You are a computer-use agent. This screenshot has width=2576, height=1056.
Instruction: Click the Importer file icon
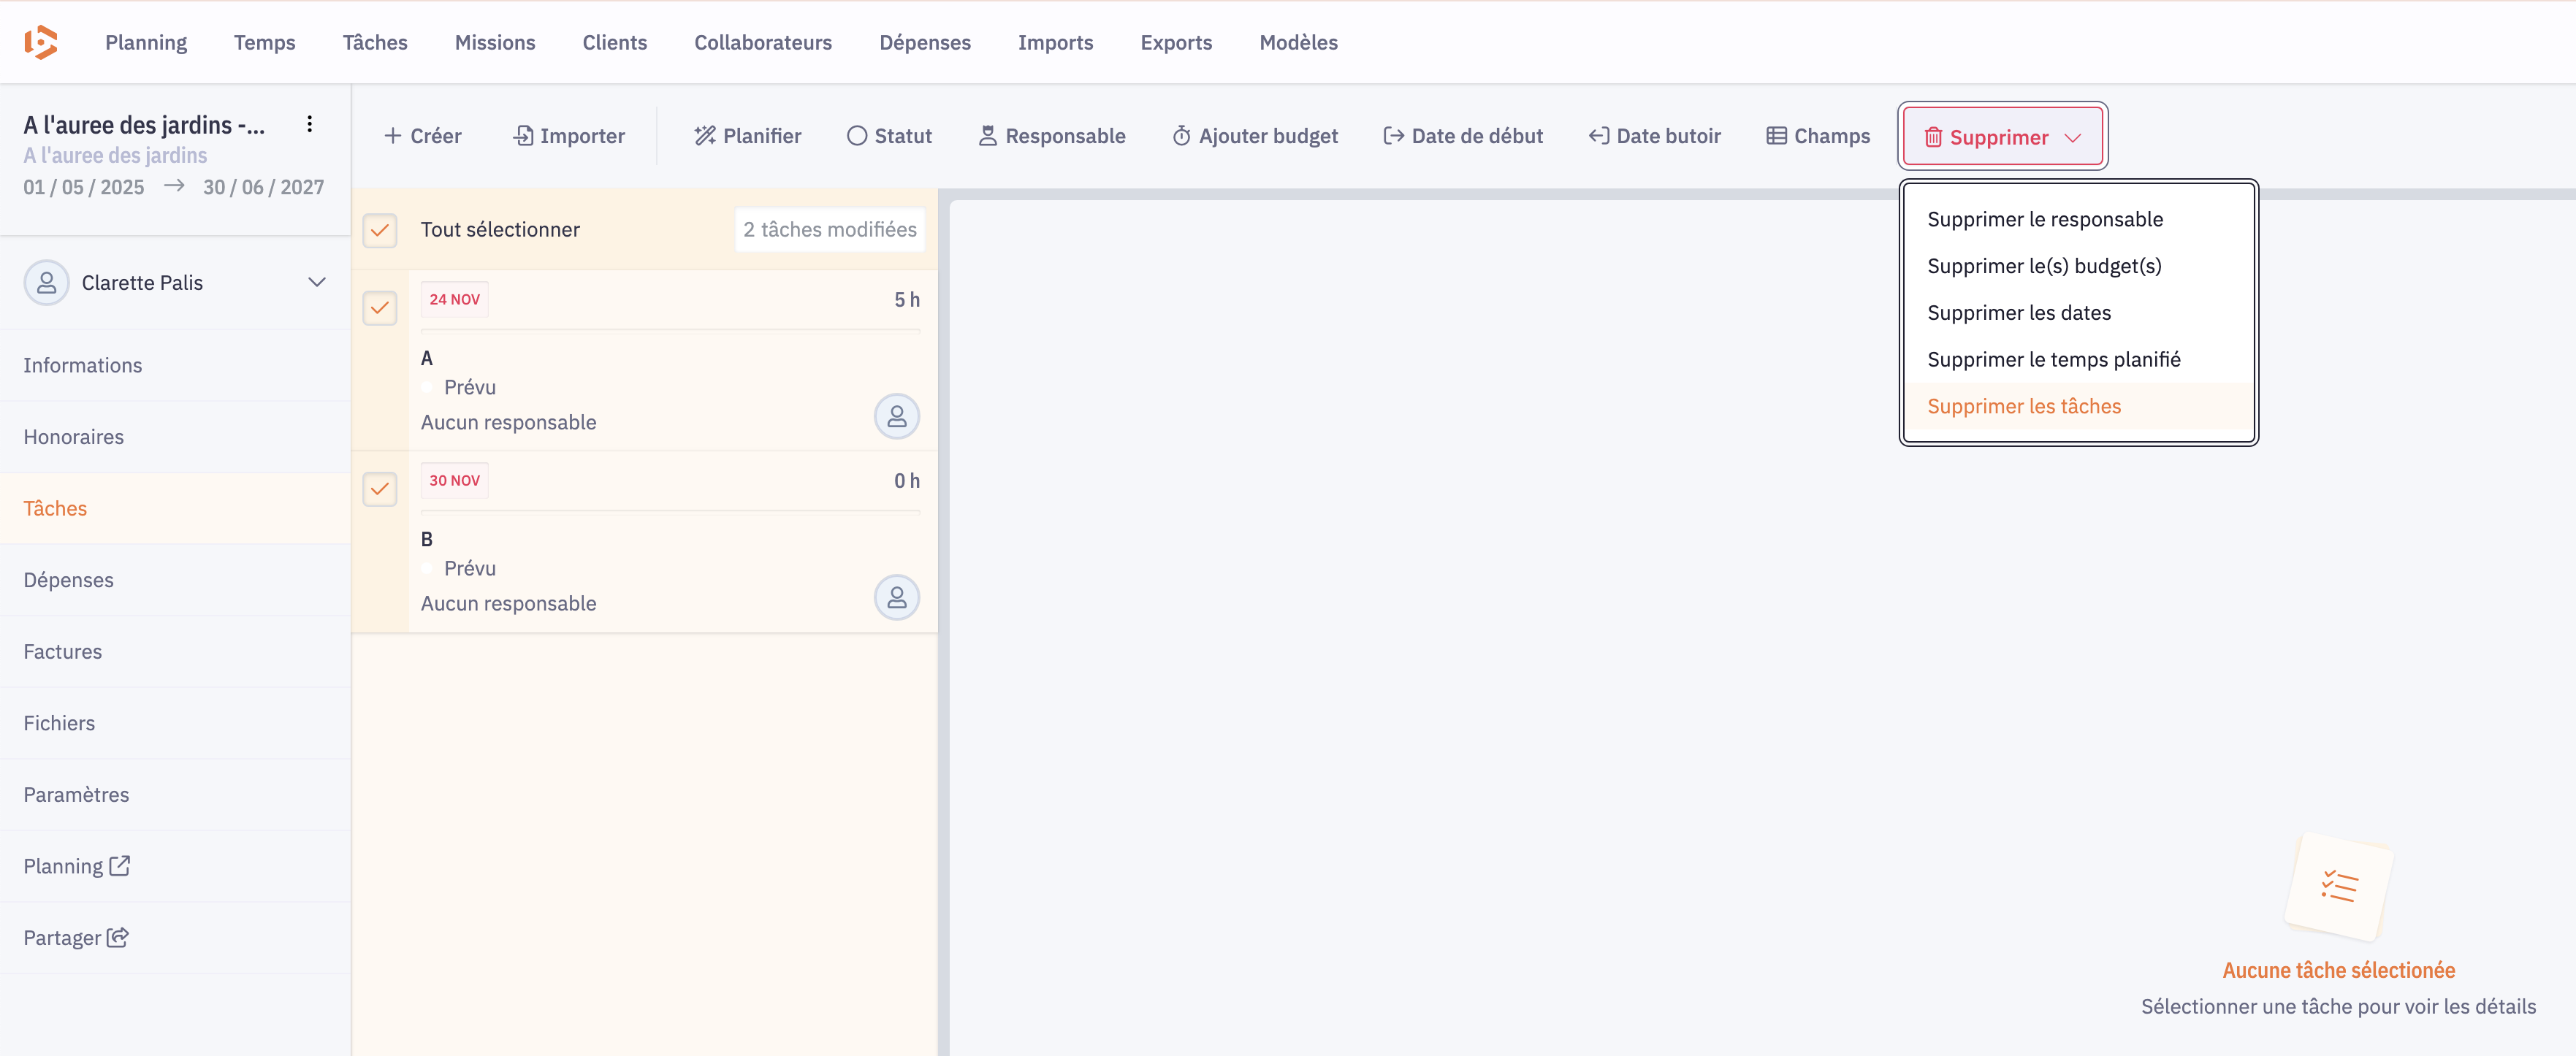[x=523, y=136]
